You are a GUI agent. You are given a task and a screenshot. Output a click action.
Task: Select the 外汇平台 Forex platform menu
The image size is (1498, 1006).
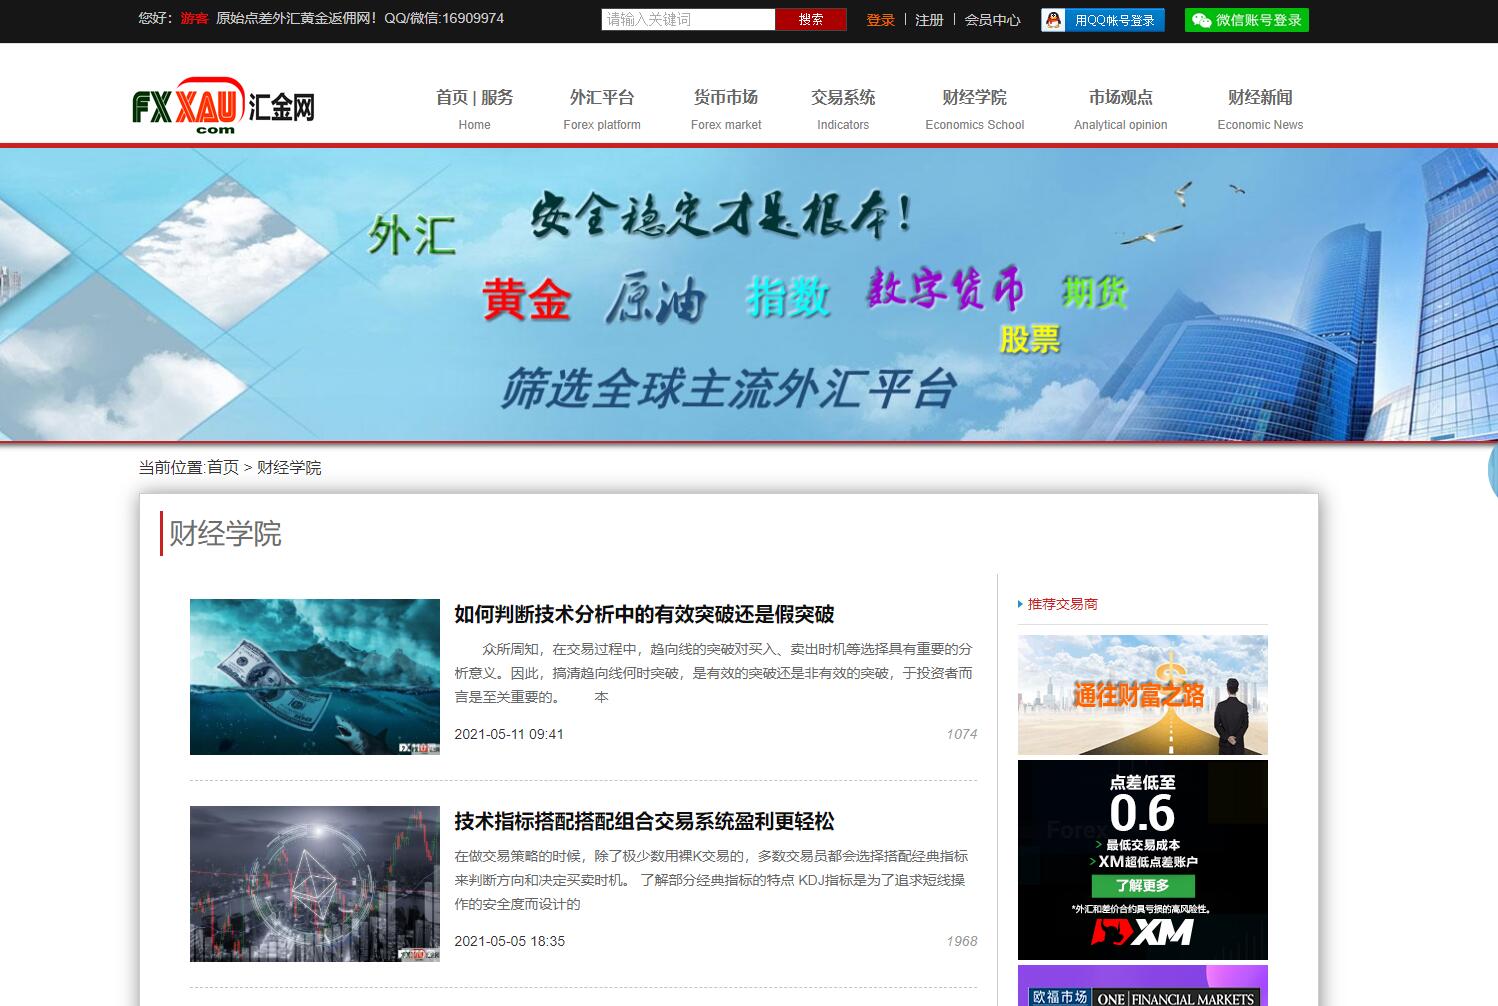coord(601,108)
